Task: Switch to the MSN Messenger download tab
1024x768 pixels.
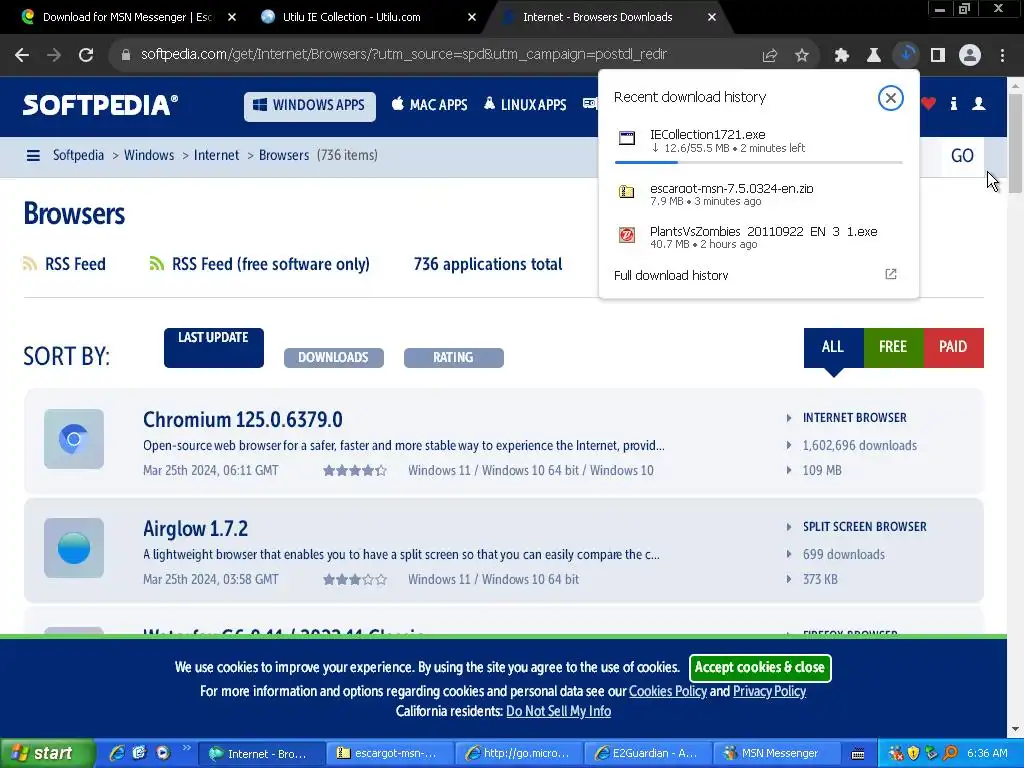Action: pos(127,17)
